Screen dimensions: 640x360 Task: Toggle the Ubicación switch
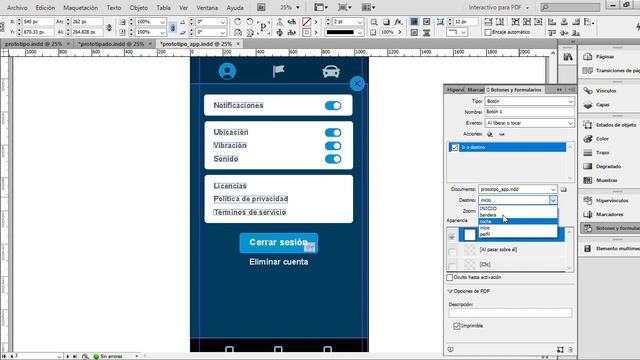pyautogui.click(x=333, y=133)
